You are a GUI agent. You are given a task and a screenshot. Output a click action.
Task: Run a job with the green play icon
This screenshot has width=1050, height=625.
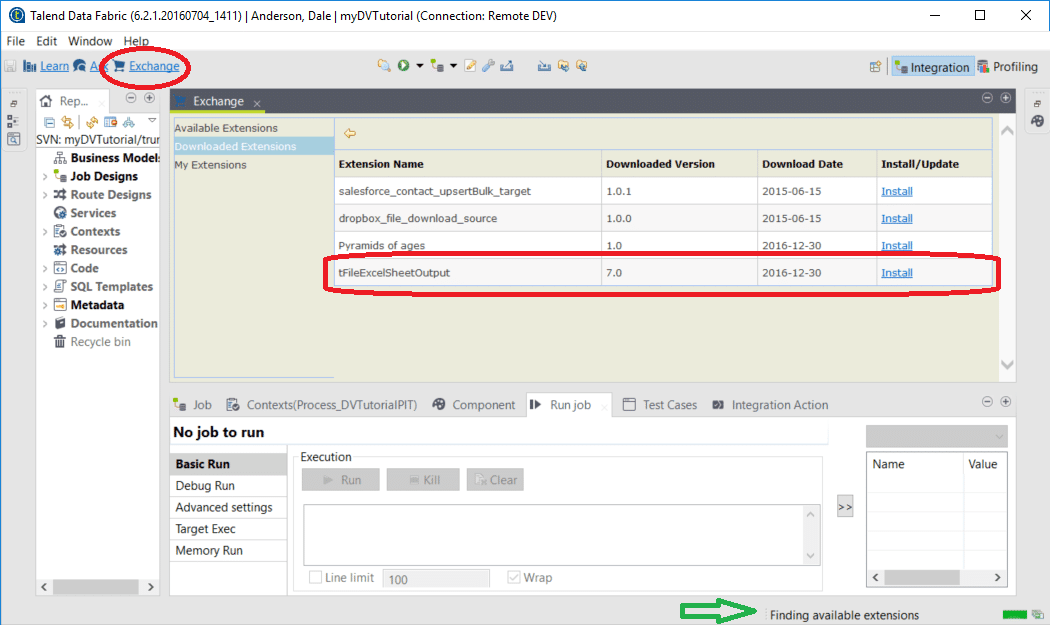click(403, 65)
